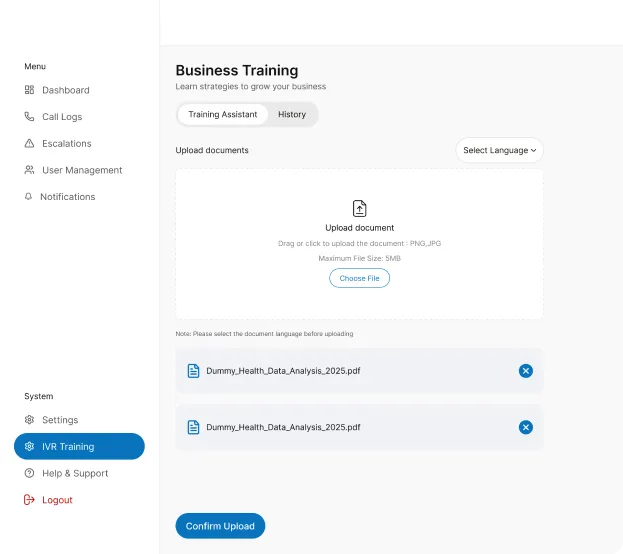Click the User Management people icon

coord(29,170)
